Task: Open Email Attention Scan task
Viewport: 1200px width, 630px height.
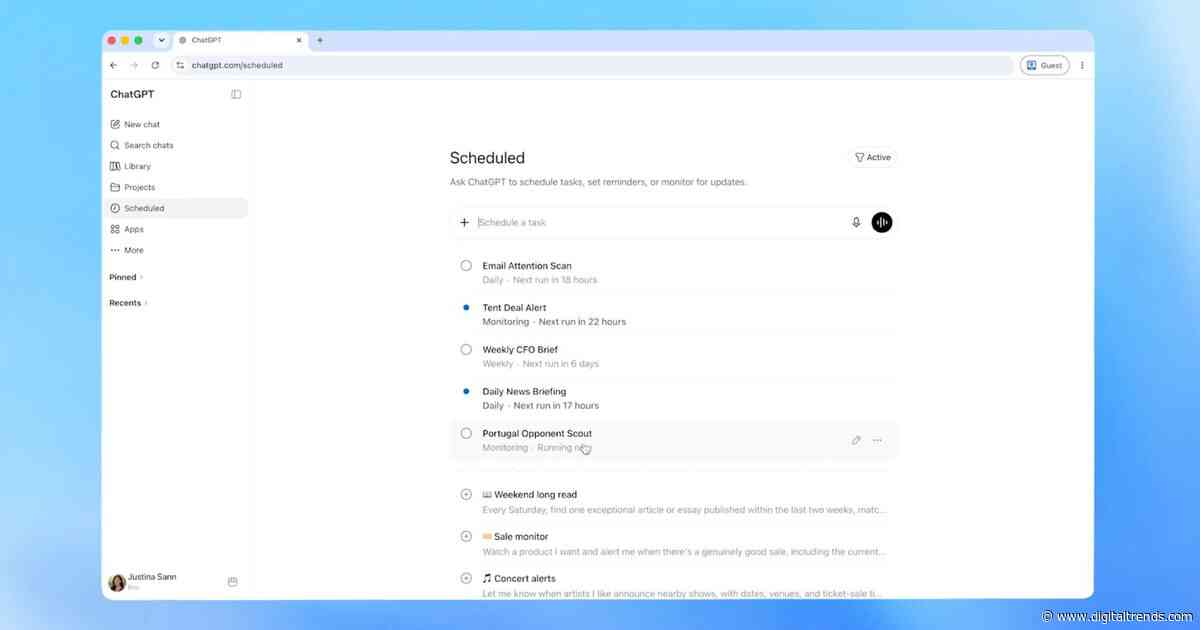Action: [674, 273]
